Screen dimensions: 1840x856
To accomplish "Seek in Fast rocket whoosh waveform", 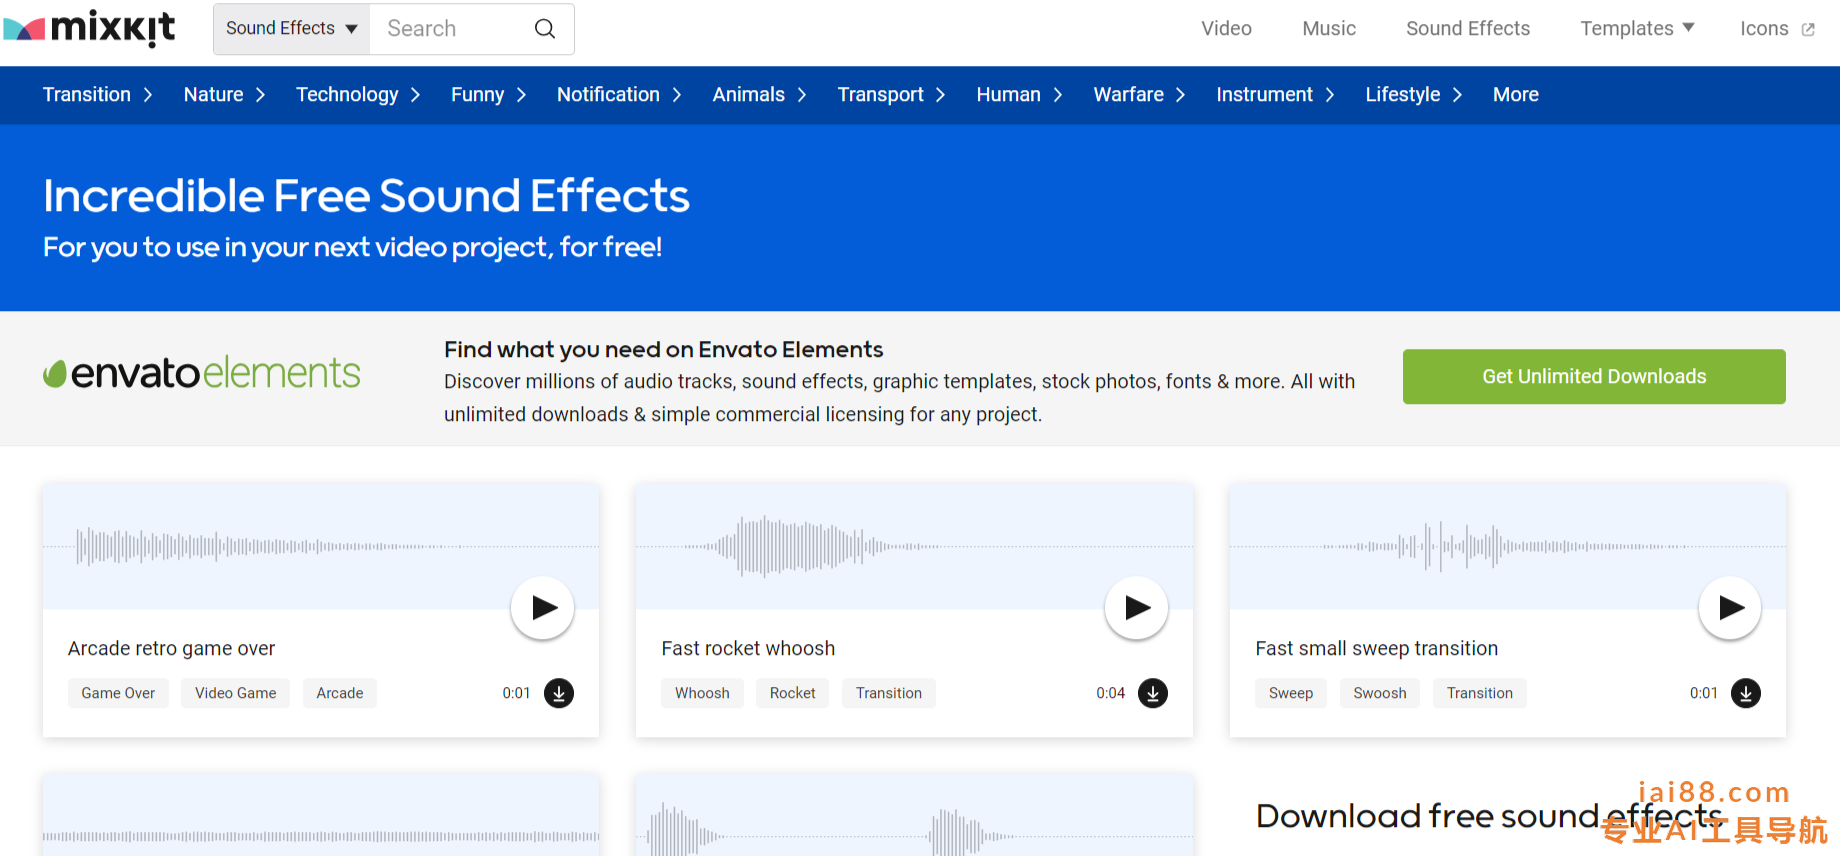I will point(914,546).
